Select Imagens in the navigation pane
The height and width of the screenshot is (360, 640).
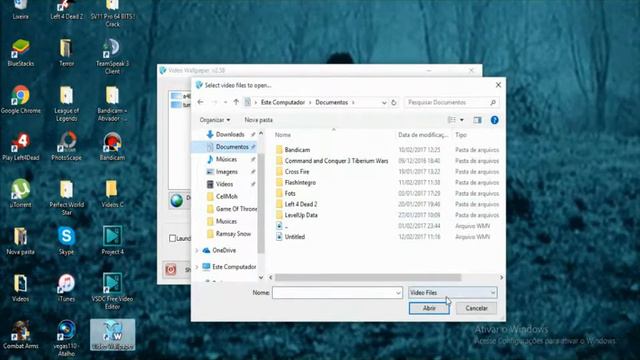(x=227, y=172)
